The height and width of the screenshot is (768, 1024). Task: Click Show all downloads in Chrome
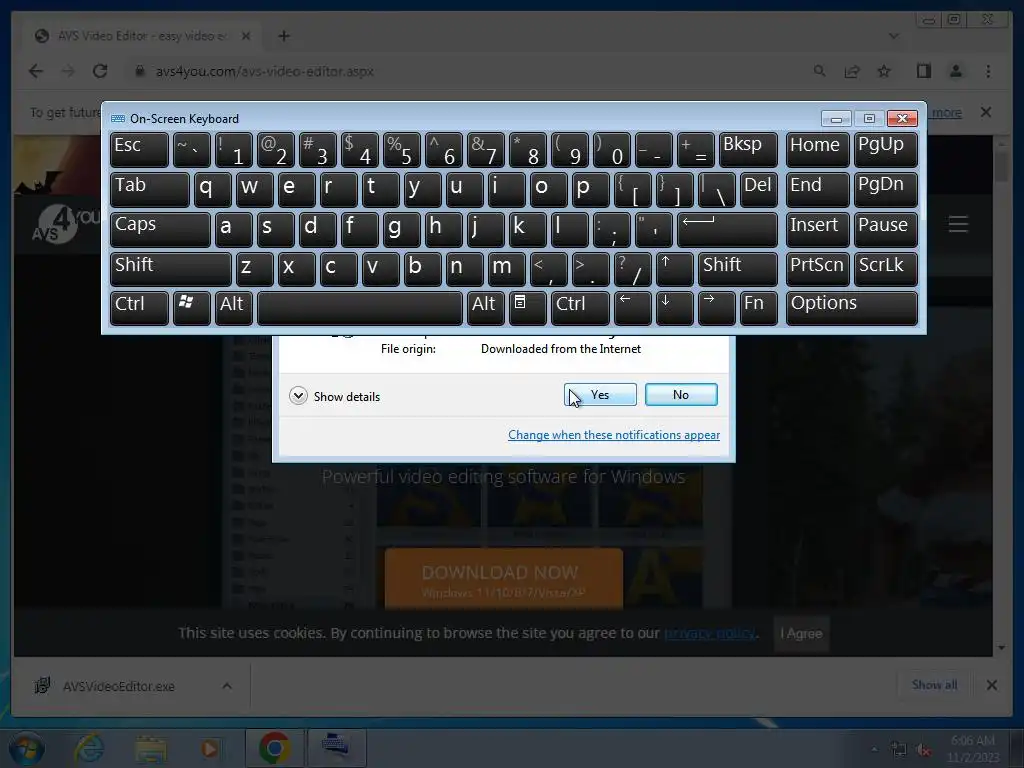935,684
